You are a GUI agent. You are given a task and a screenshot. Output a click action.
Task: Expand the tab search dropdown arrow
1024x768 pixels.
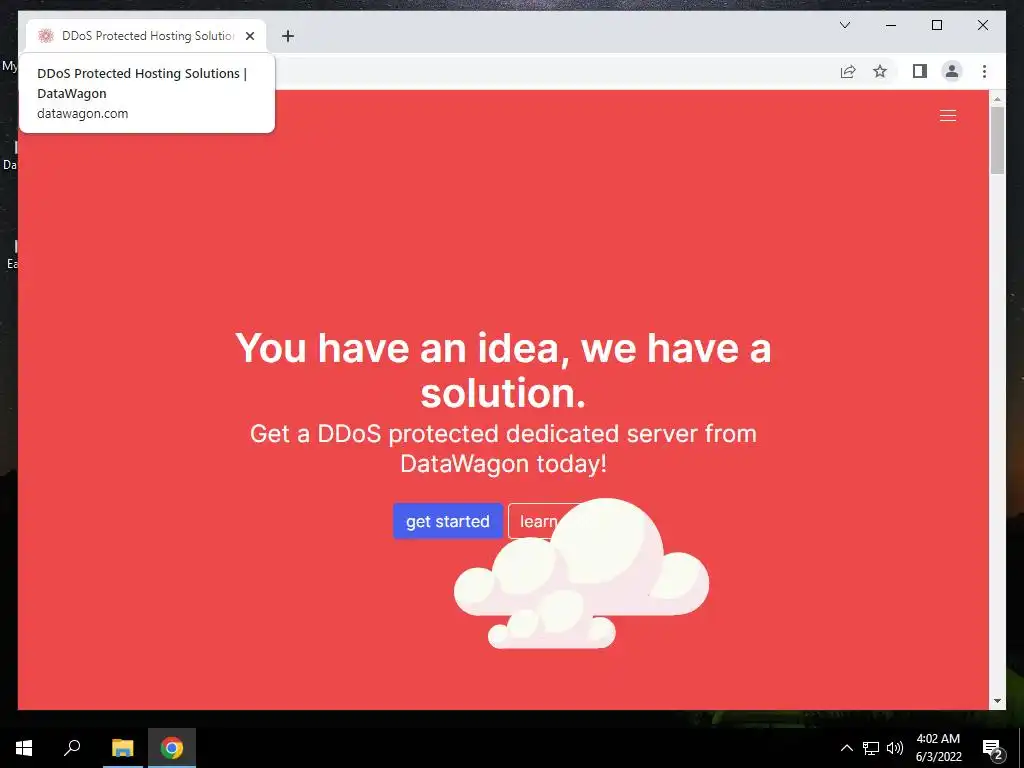pos(844,25)
